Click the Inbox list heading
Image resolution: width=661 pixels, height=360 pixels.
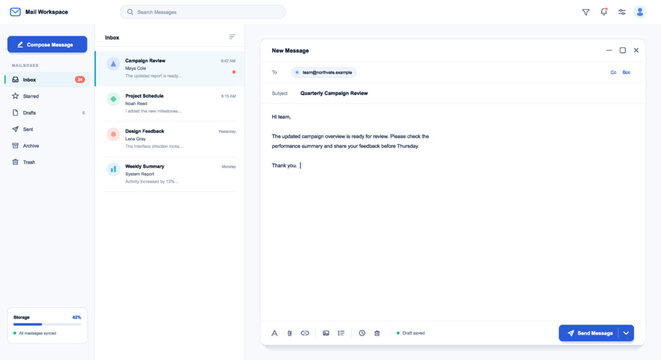[112, 38]
